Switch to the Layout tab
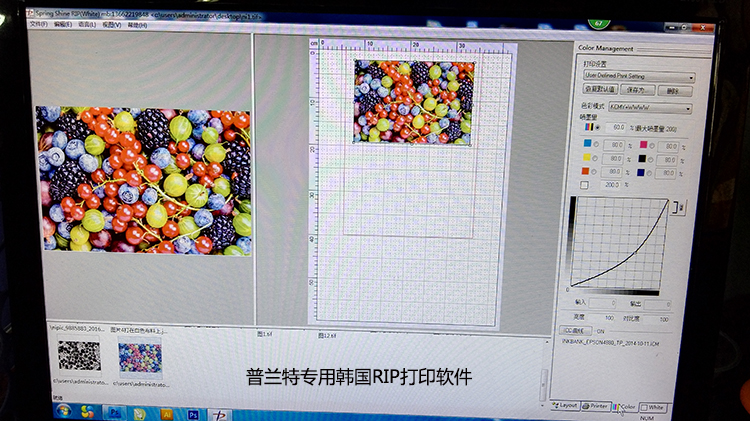The height and width of the screenshot is (421, 750). click(565, 405)
